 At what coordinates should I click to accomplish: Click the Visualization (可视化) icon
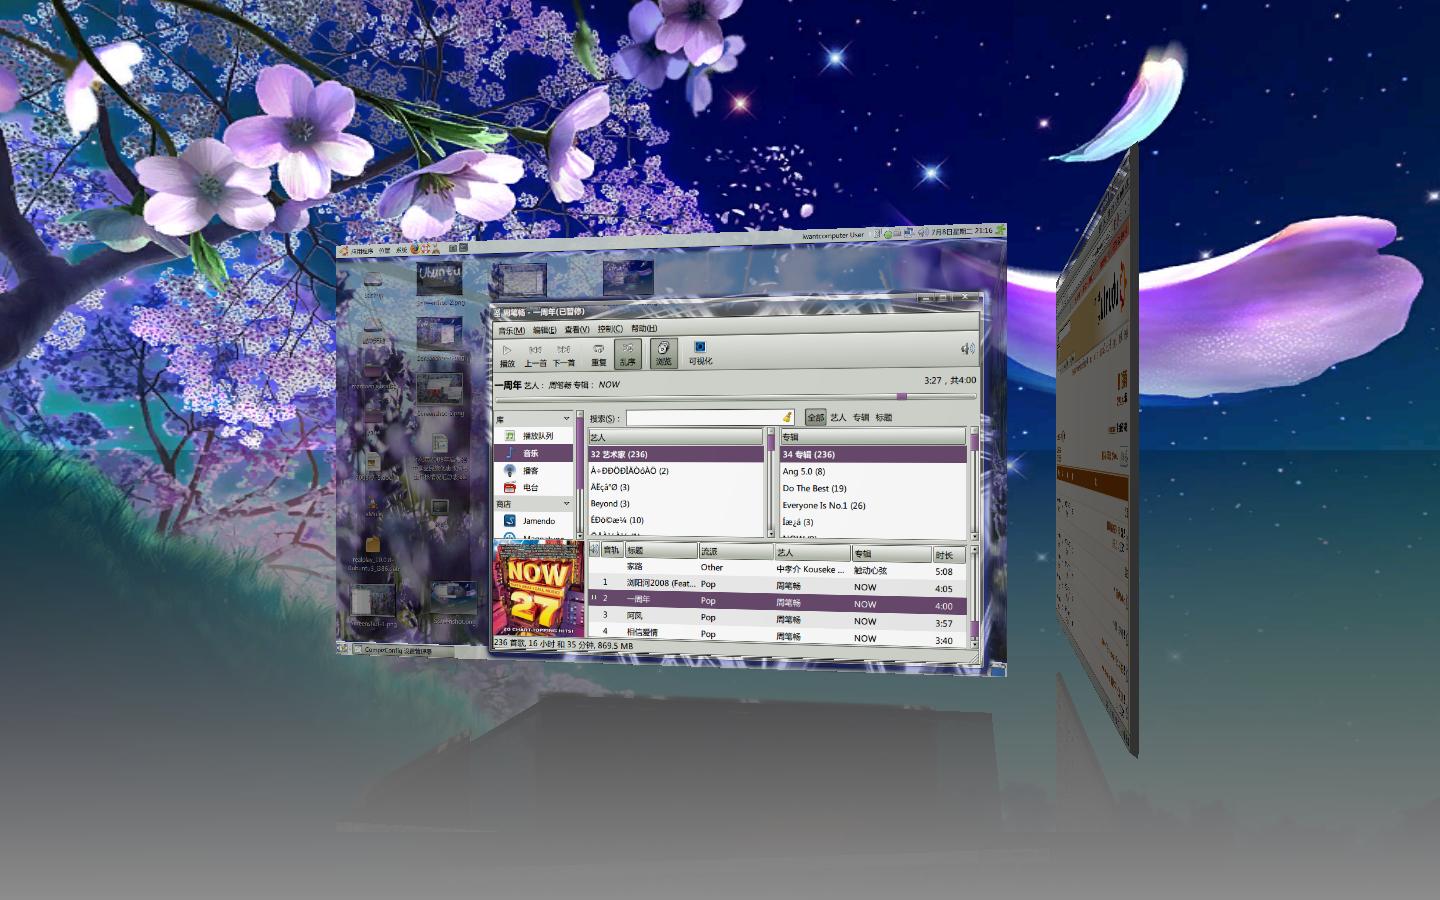(700, 353)
